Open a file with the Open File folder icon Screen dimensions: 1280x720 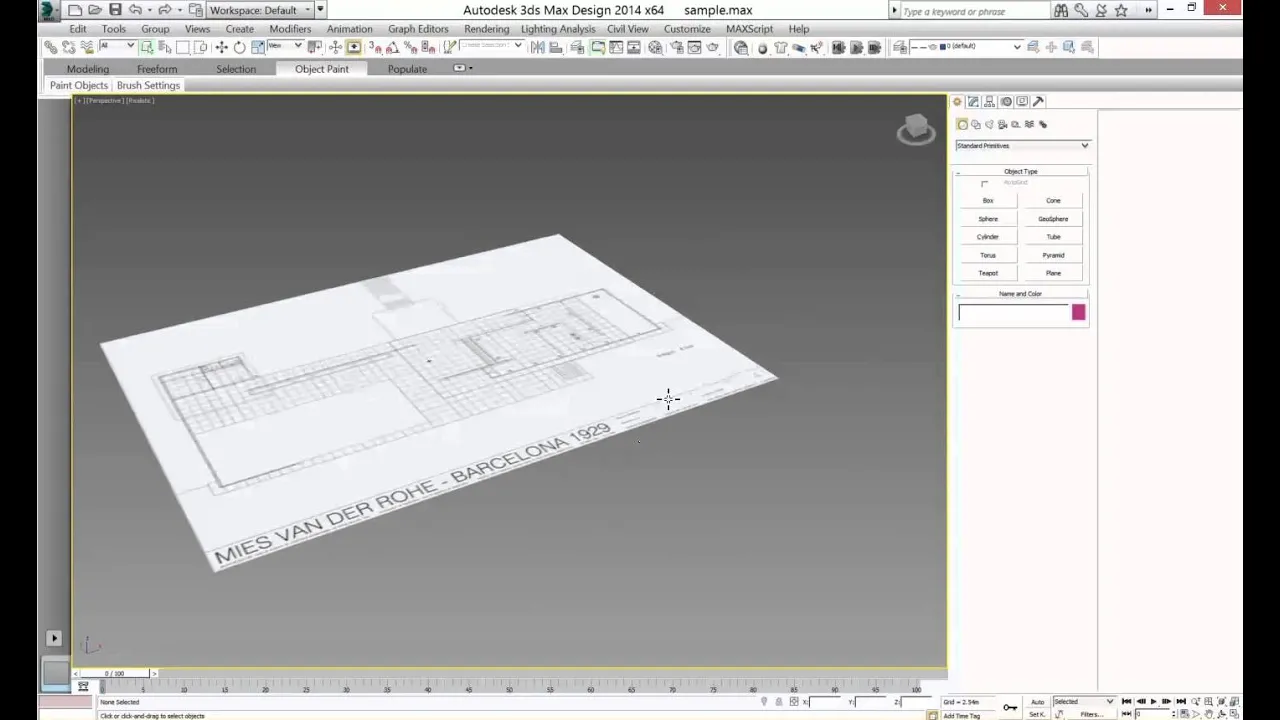pos(95,10)
